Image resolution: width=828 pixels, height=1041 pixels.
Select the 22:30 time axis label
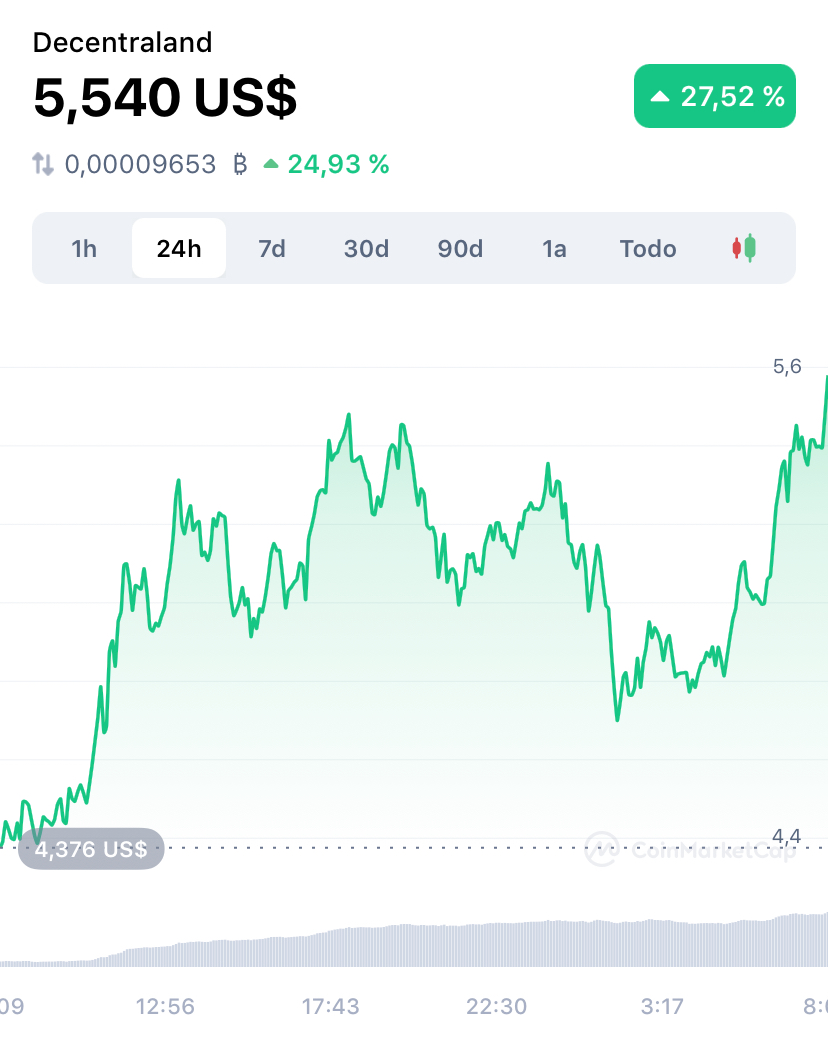click(497, 1006)
